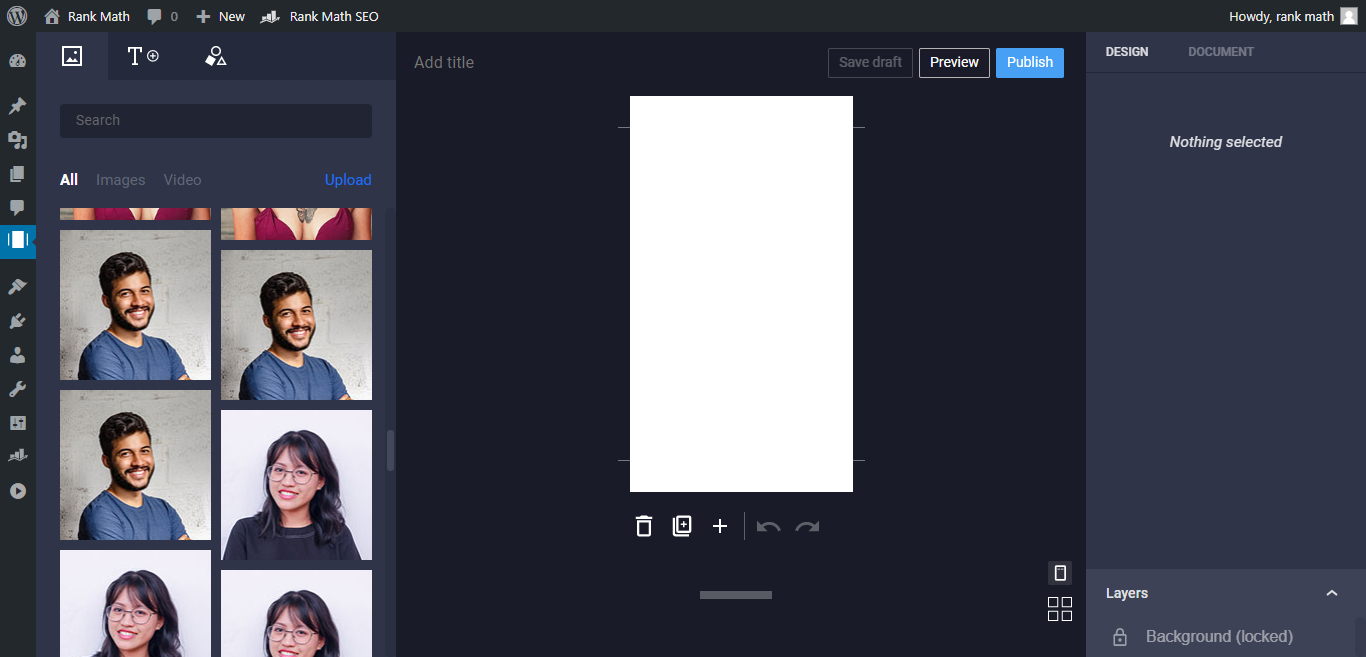The width and height of the screenshot is (1366, 657).
Task: Open the comments bubble in admin bar
Action: click(x=162, y=16)
